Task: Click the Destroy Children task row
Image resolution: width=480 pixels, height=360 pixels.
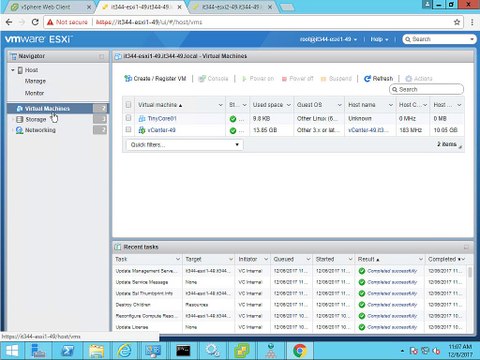Action: (x=290, y=305)
